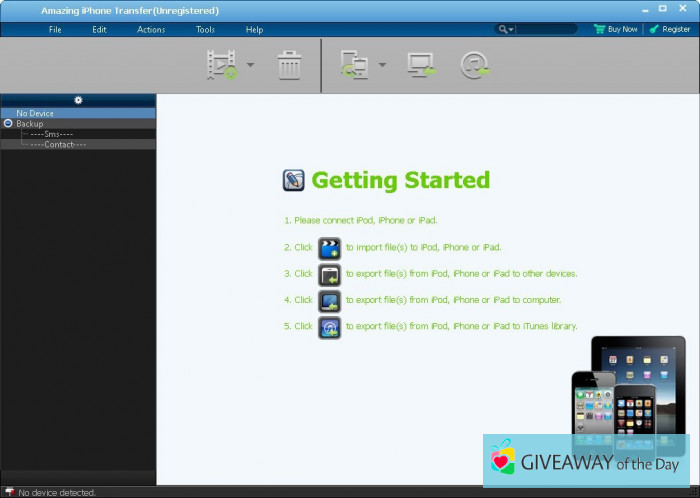
Task: Expand the export to device dropdown arrow
Action: pos(382,66)
